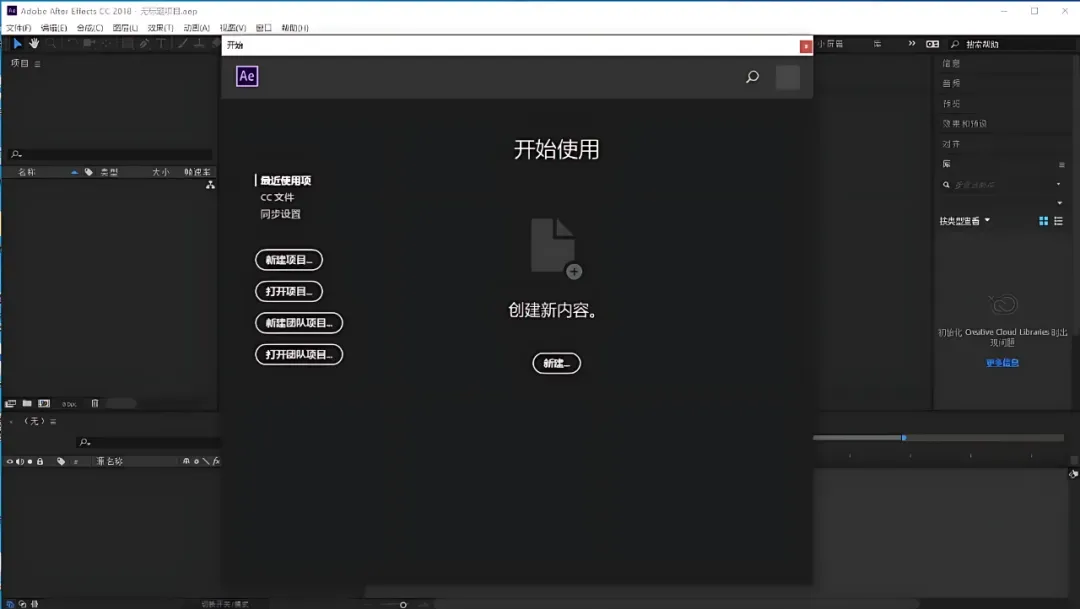1080x609 pixels.
Task: Switch Libraries to list view
Action: click(1059, 221)
